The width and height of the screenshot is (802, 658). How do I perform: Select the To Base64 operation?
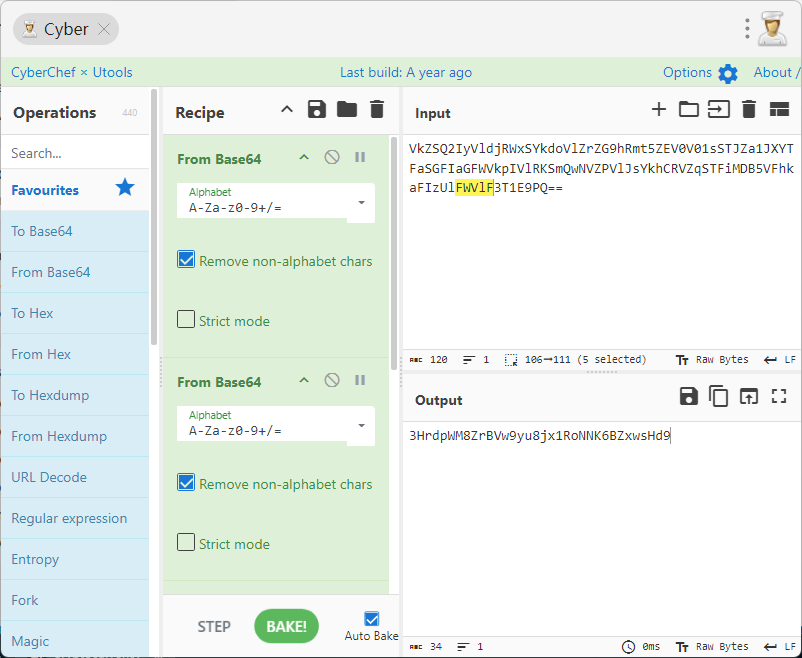coord(75,231)
